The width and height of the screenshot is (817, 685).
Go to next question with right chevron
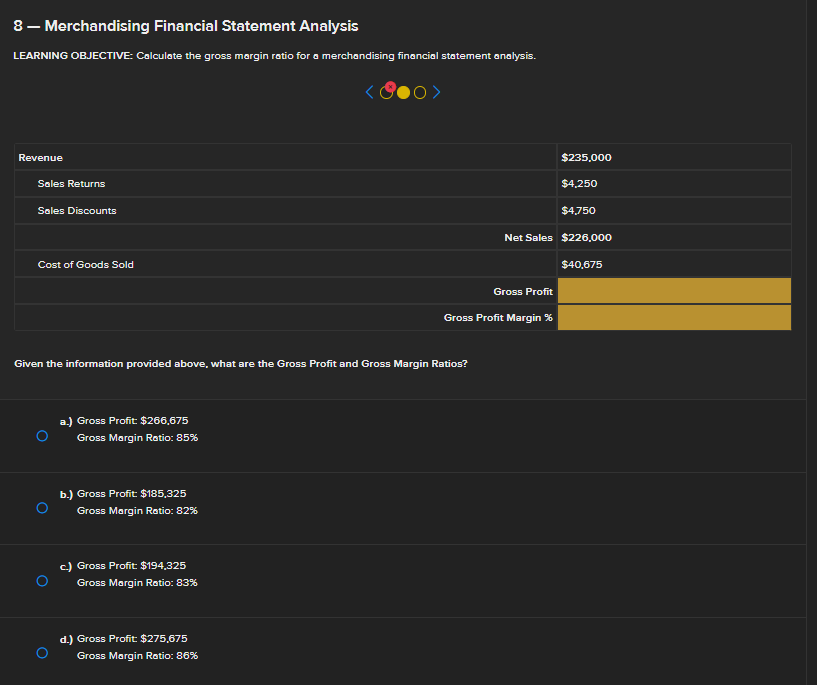[x=437, y=94]
